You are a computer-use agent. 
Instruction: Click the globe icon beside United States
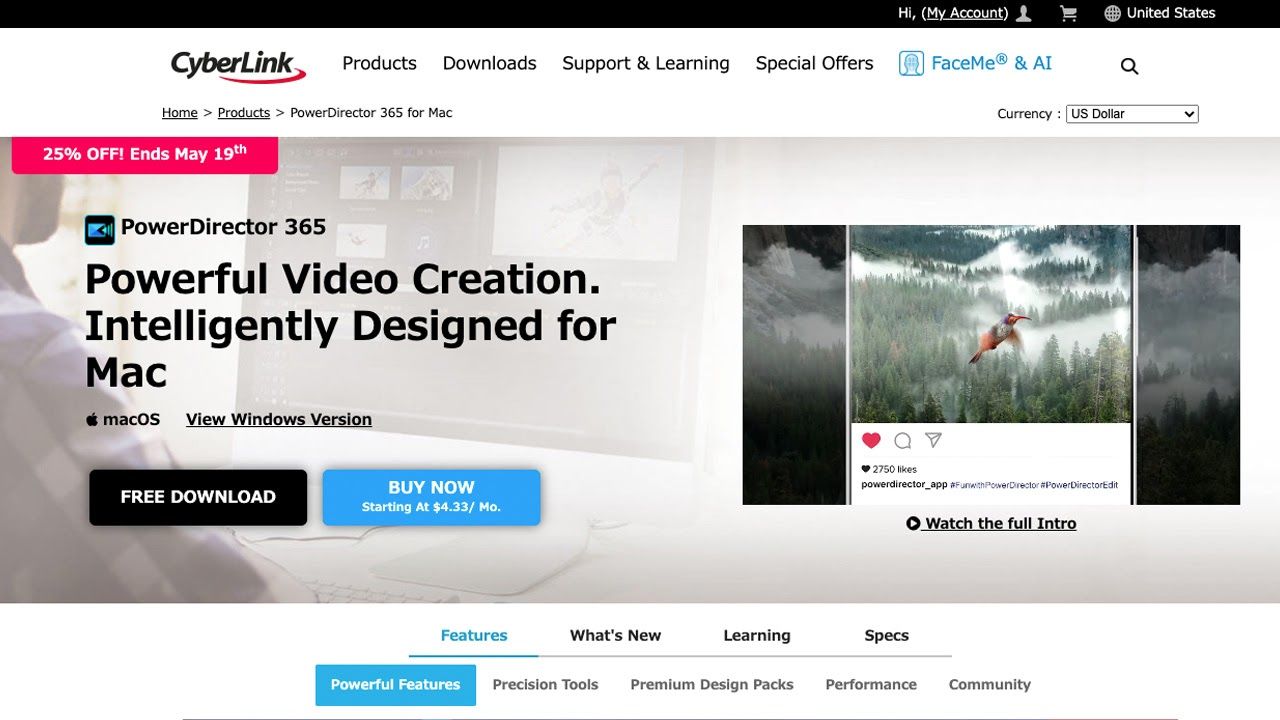pos(1110,13)
